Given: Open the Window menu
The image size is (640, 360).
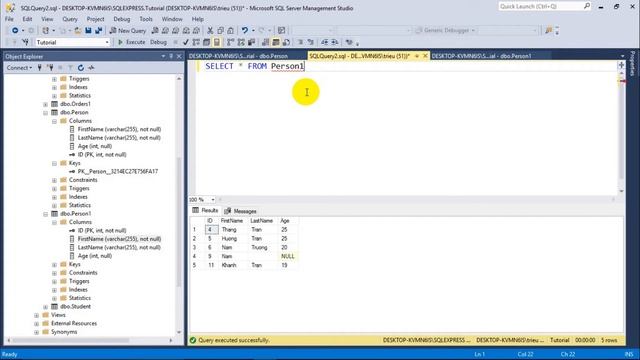Looking at the screenshot, I should click(x=172, y=19).
